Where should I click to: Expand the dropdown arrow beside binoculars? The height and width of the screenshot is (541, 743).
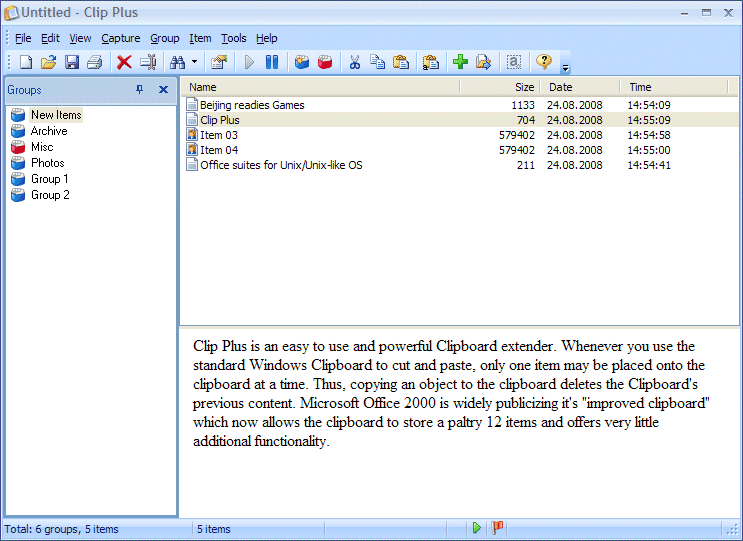click(x=194, y=62)
